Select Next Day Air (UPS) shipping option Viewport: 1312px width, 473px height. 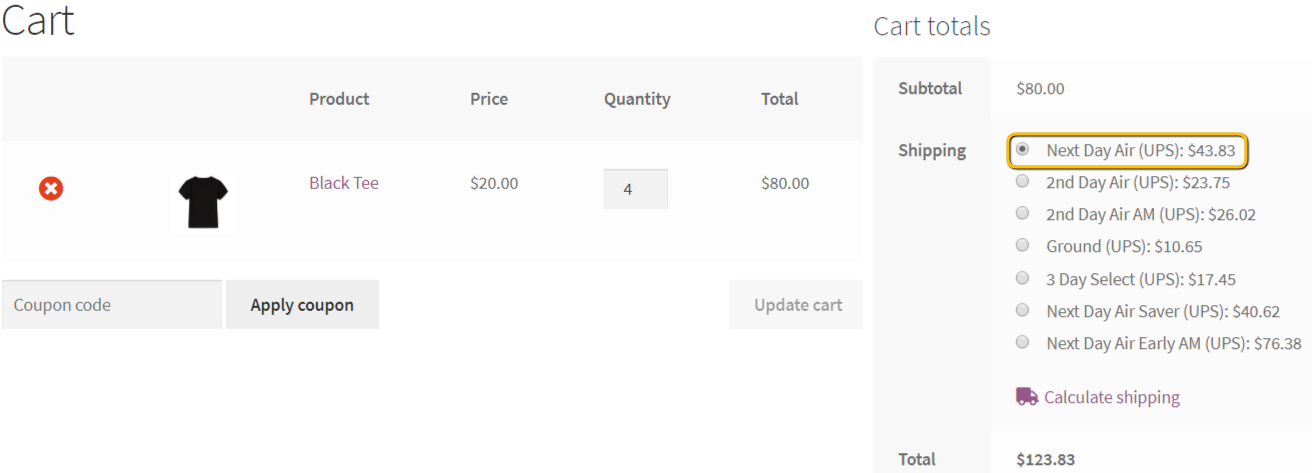(1022, 149)
